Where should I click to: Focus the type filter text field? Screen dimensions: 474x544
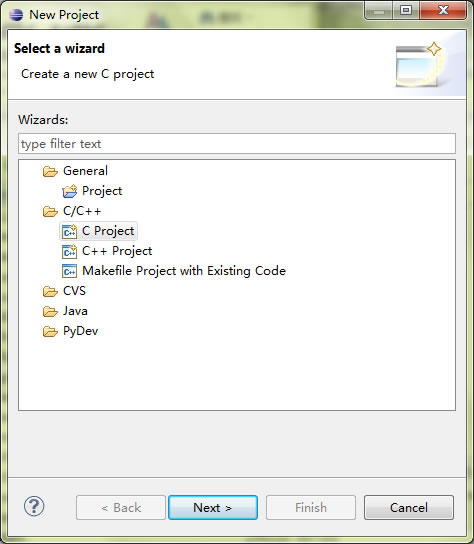tap(237, 143)
